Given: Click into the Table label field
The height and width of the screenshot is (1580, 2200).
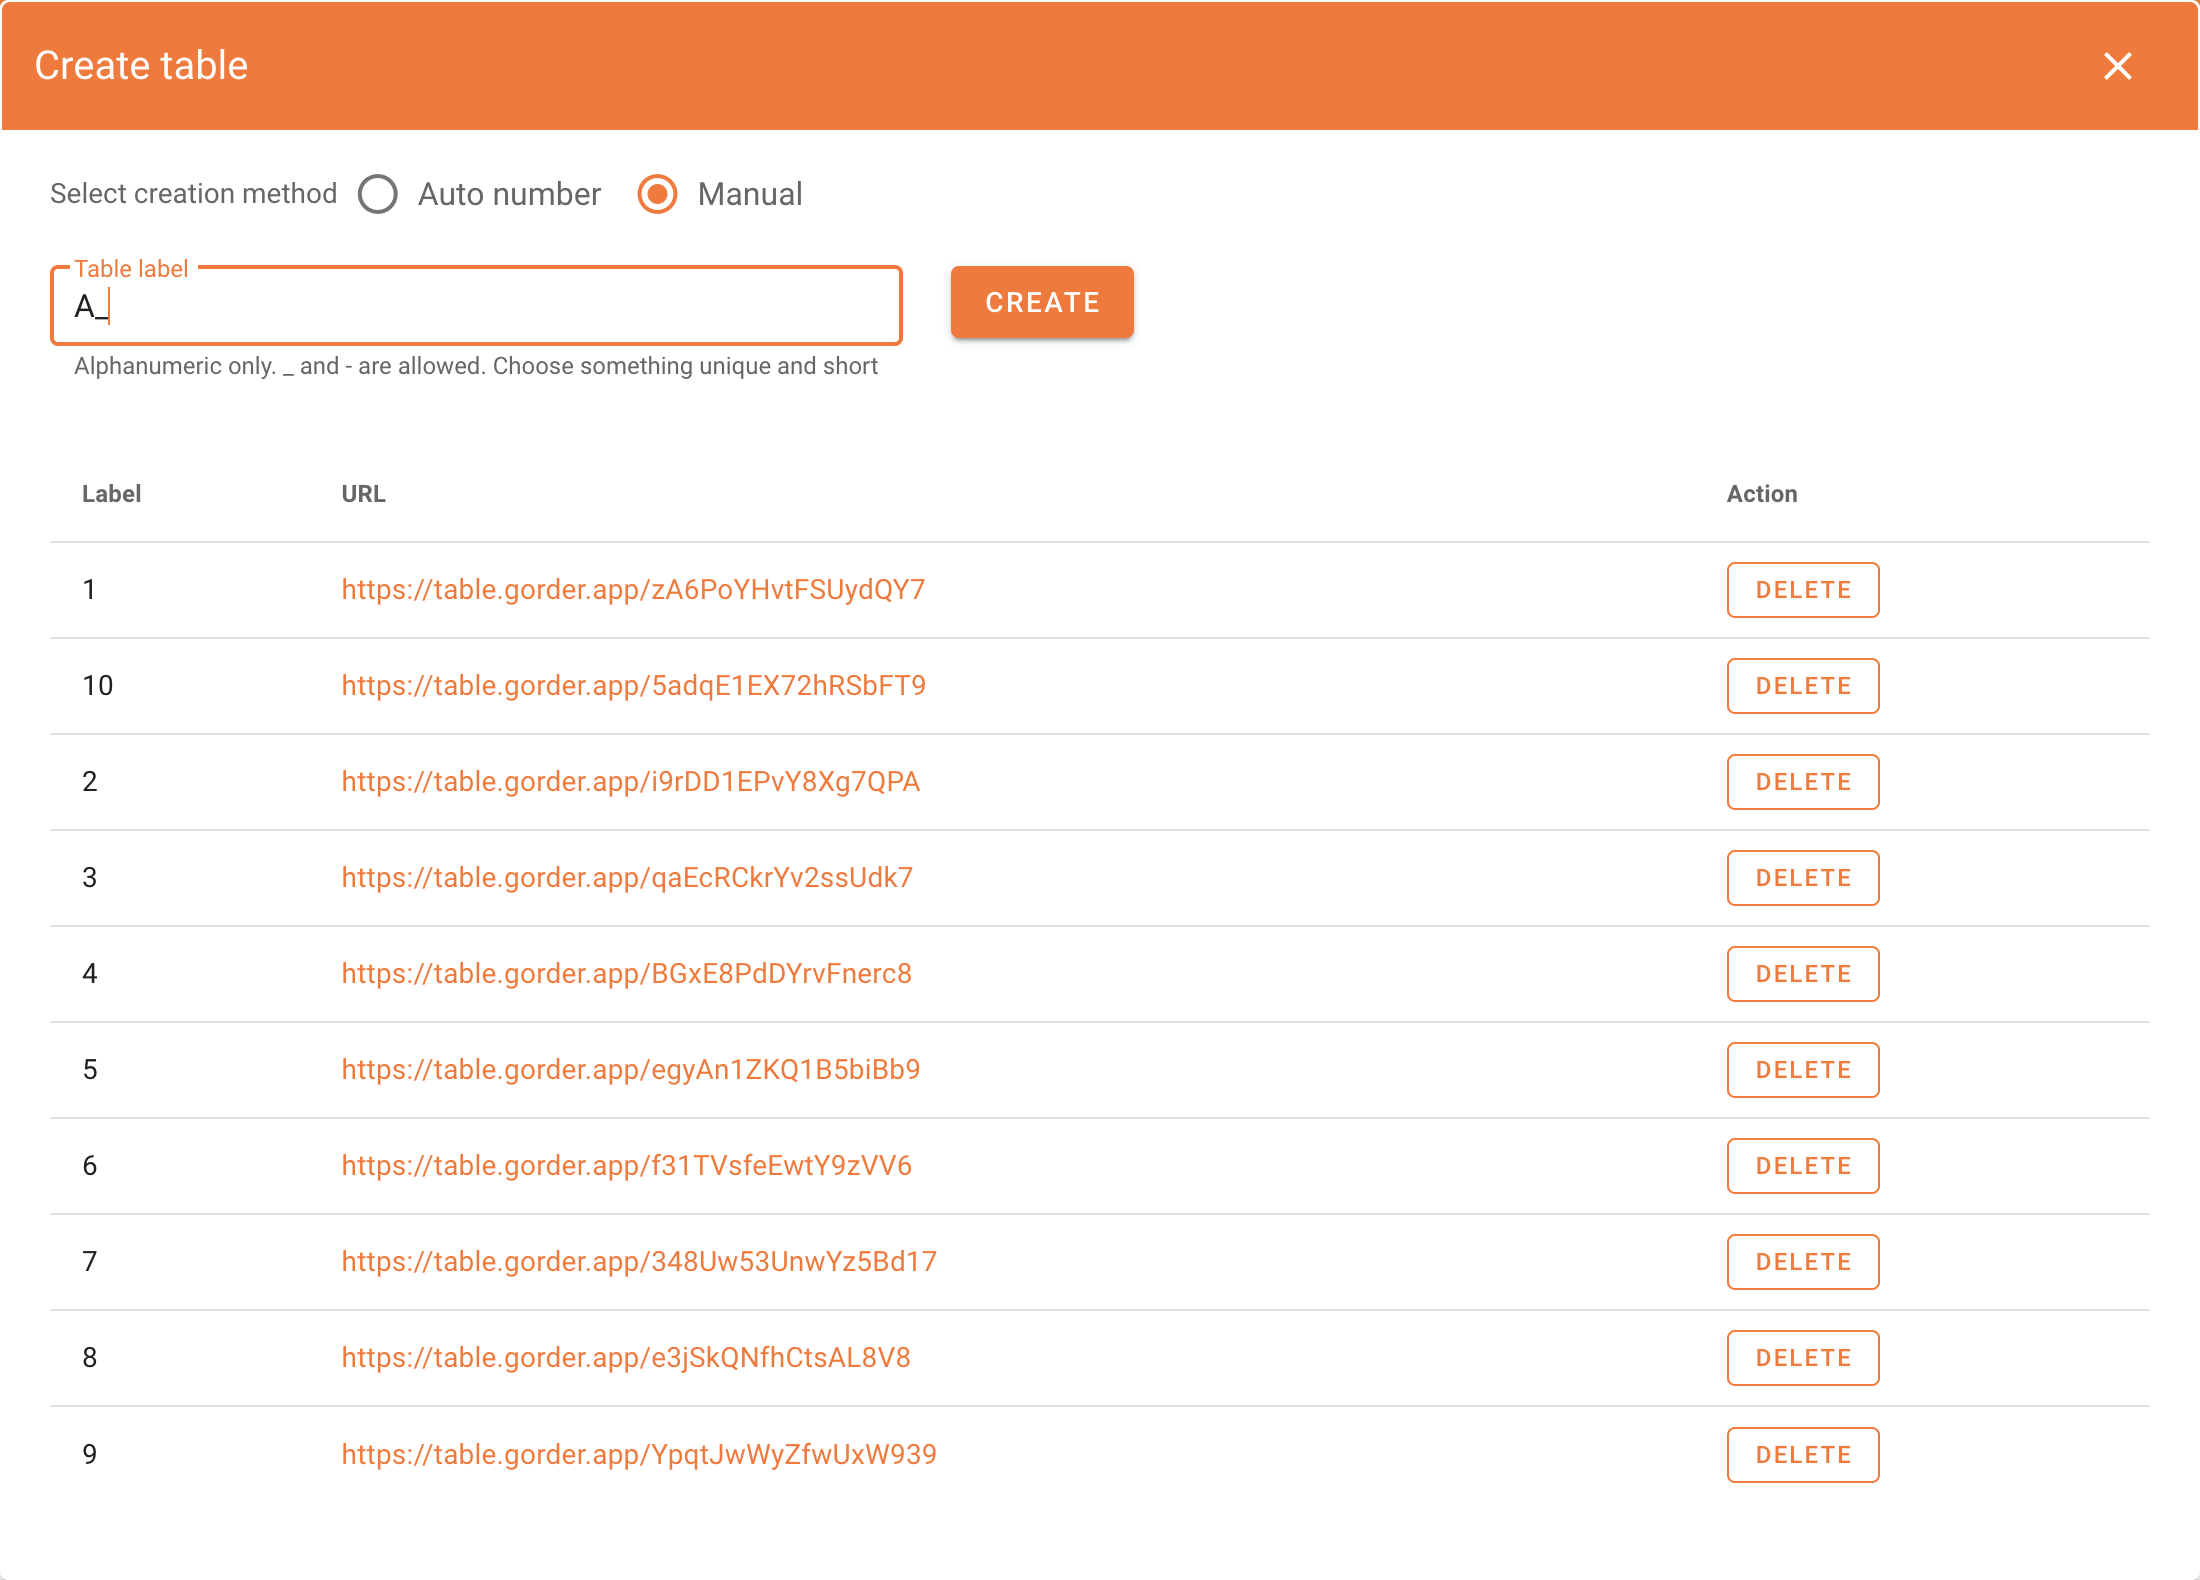Looking at the screenshot, I should [x=476, y=306].
